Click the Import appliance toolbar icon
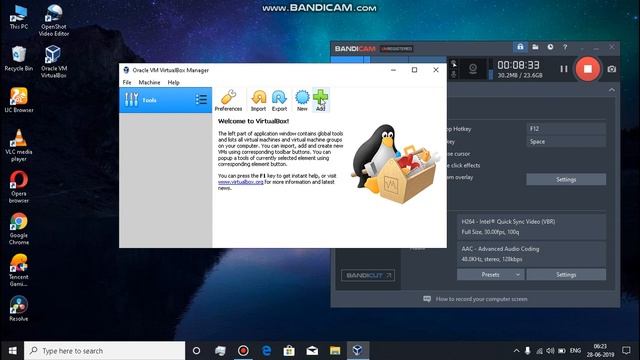 click(258, 100)
